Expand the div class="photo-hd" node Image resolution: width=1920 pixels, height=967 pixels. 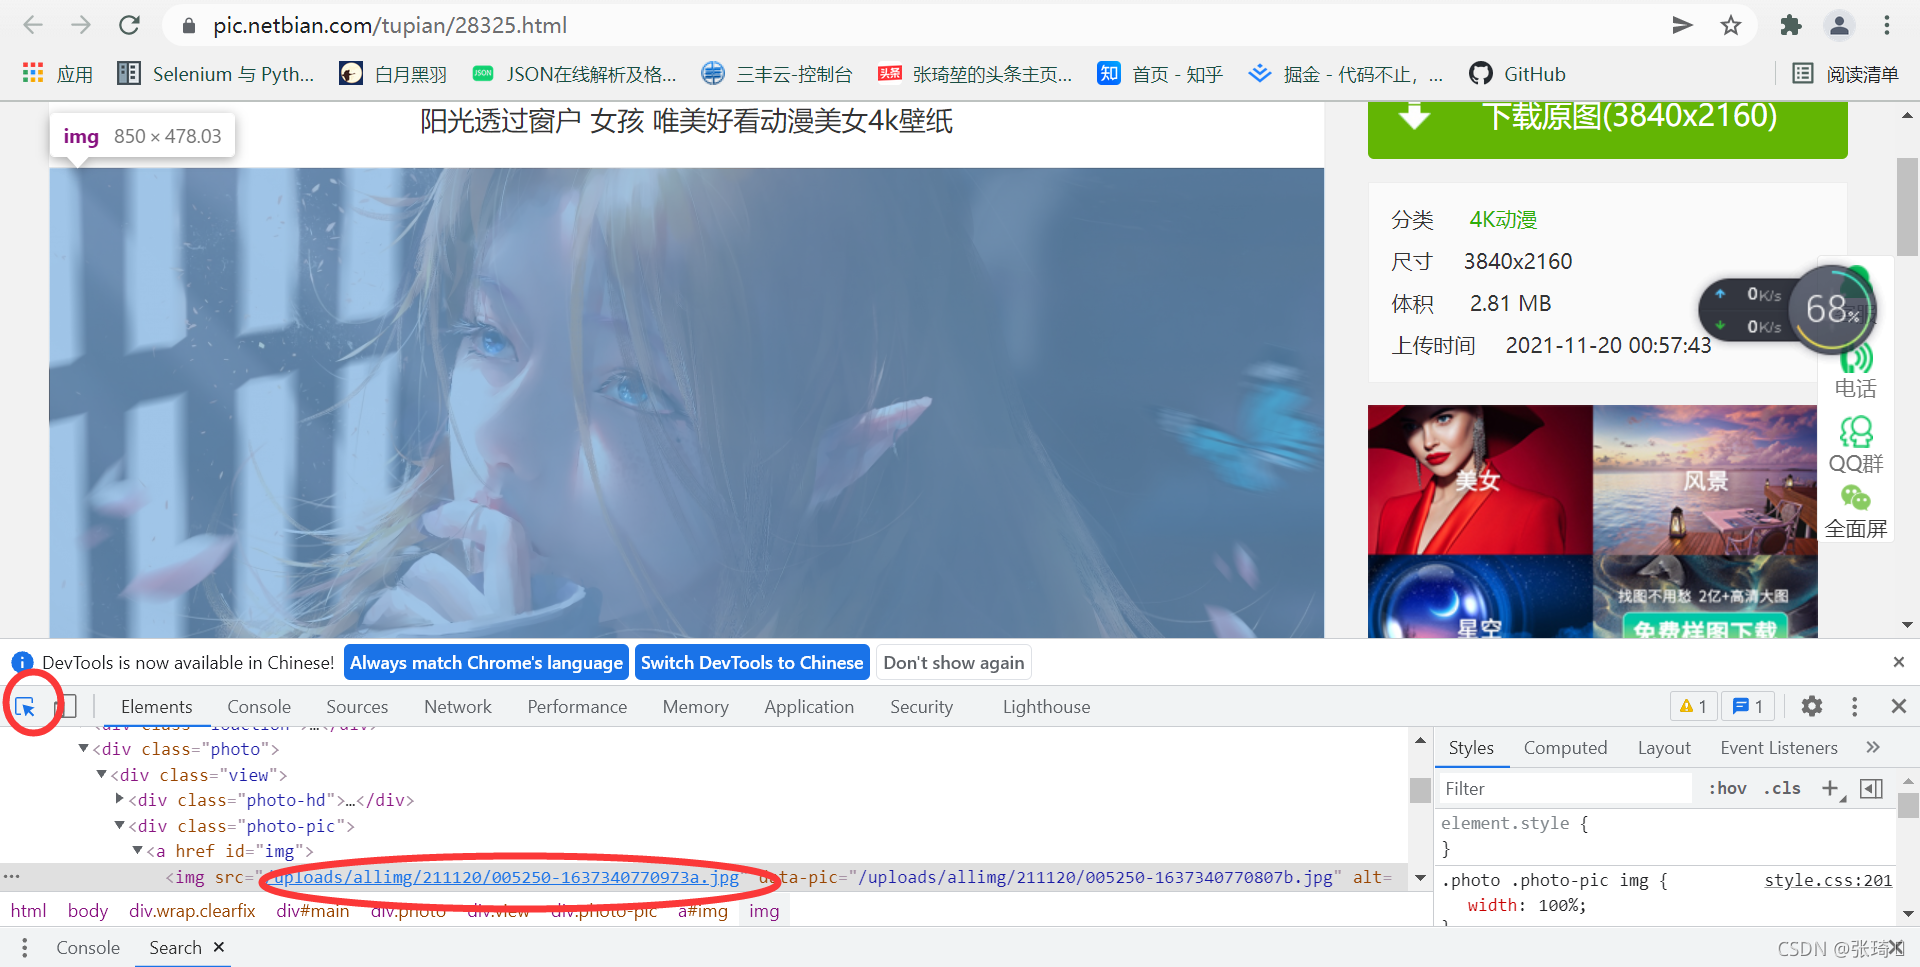coord(120,799)
